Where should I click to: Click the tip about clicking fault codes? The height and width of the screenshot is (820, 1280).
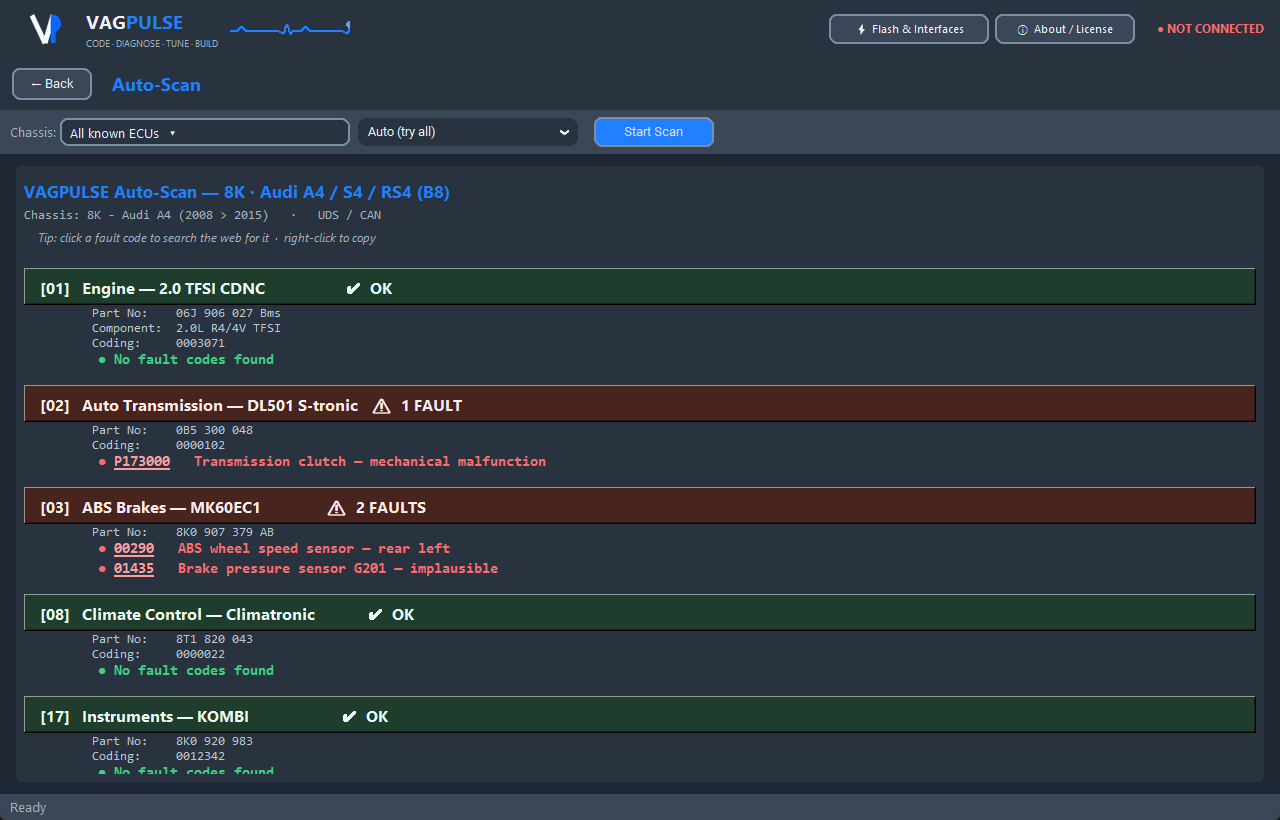click(207, 238)
